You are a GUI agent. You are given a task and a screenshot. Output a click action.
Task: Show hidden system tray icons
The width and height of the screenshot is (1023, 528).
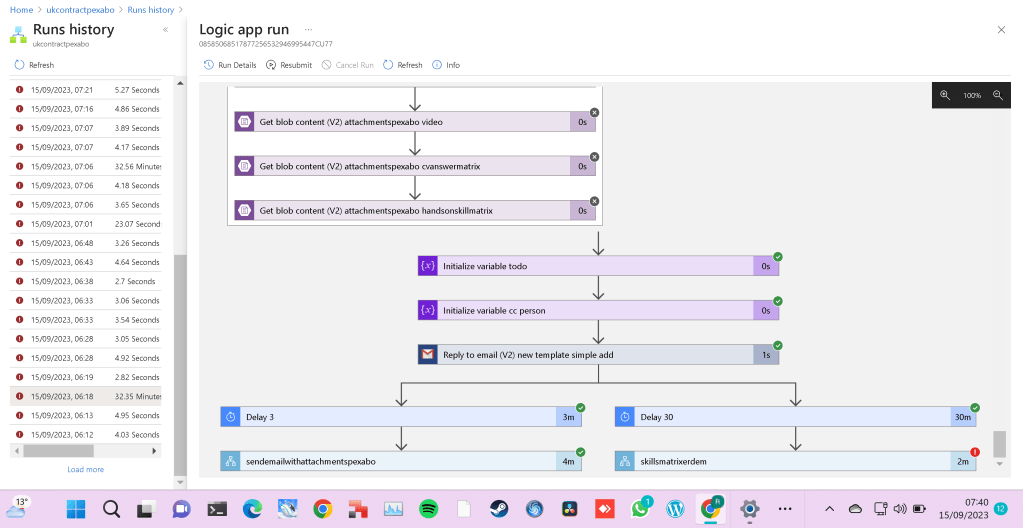830,509
